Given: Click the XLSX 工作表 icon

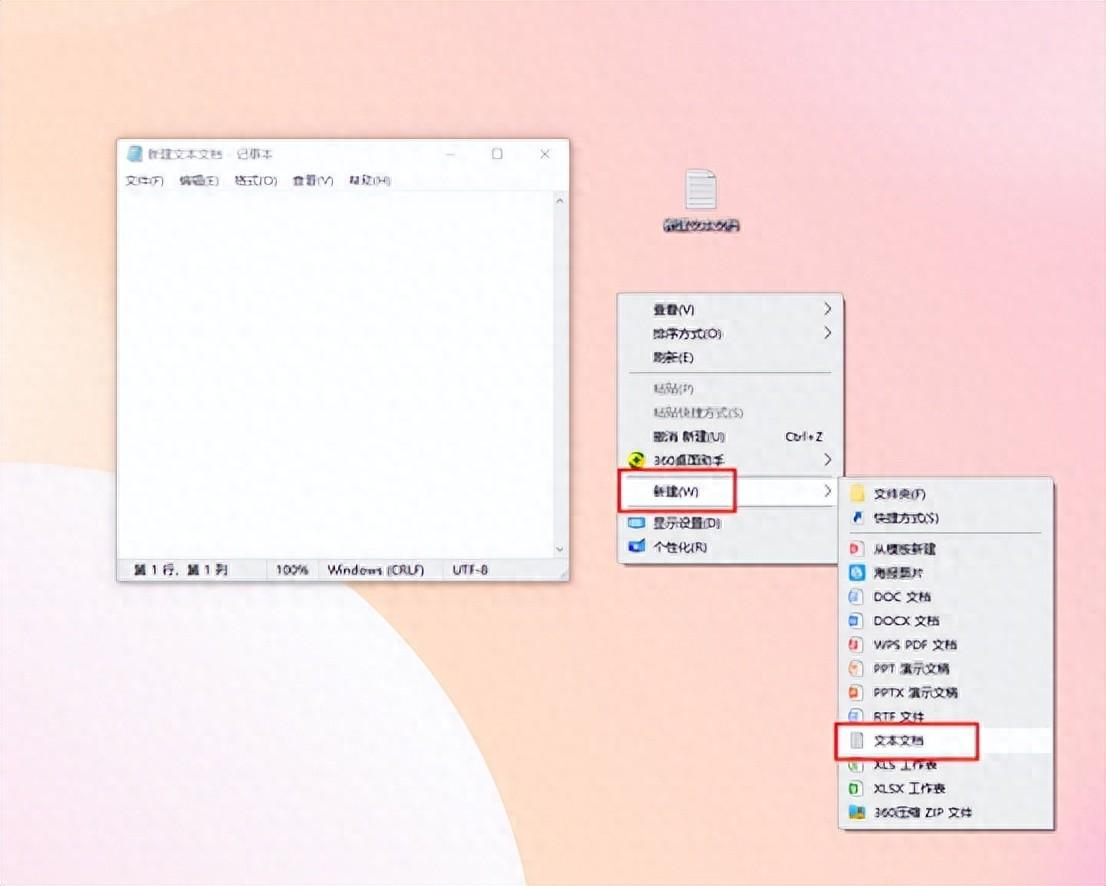Looking at the screenshot, I should (856, 789).
